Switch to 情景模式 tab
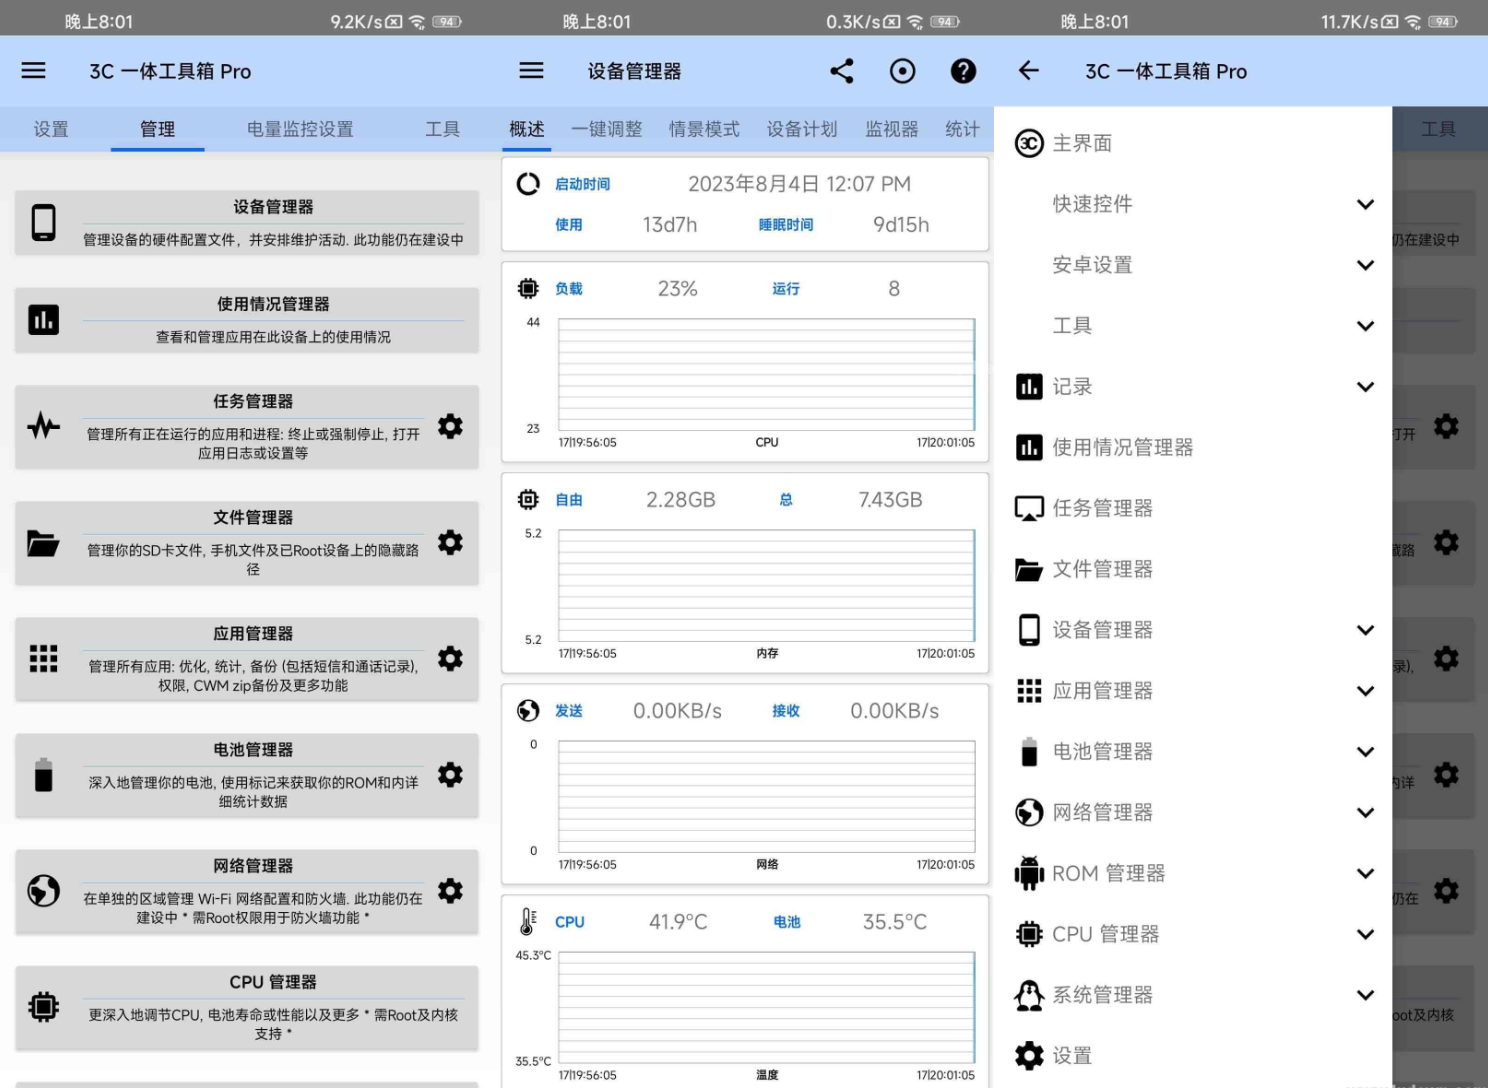The width and height of the screenshot is (1488, 1088). 704,129
